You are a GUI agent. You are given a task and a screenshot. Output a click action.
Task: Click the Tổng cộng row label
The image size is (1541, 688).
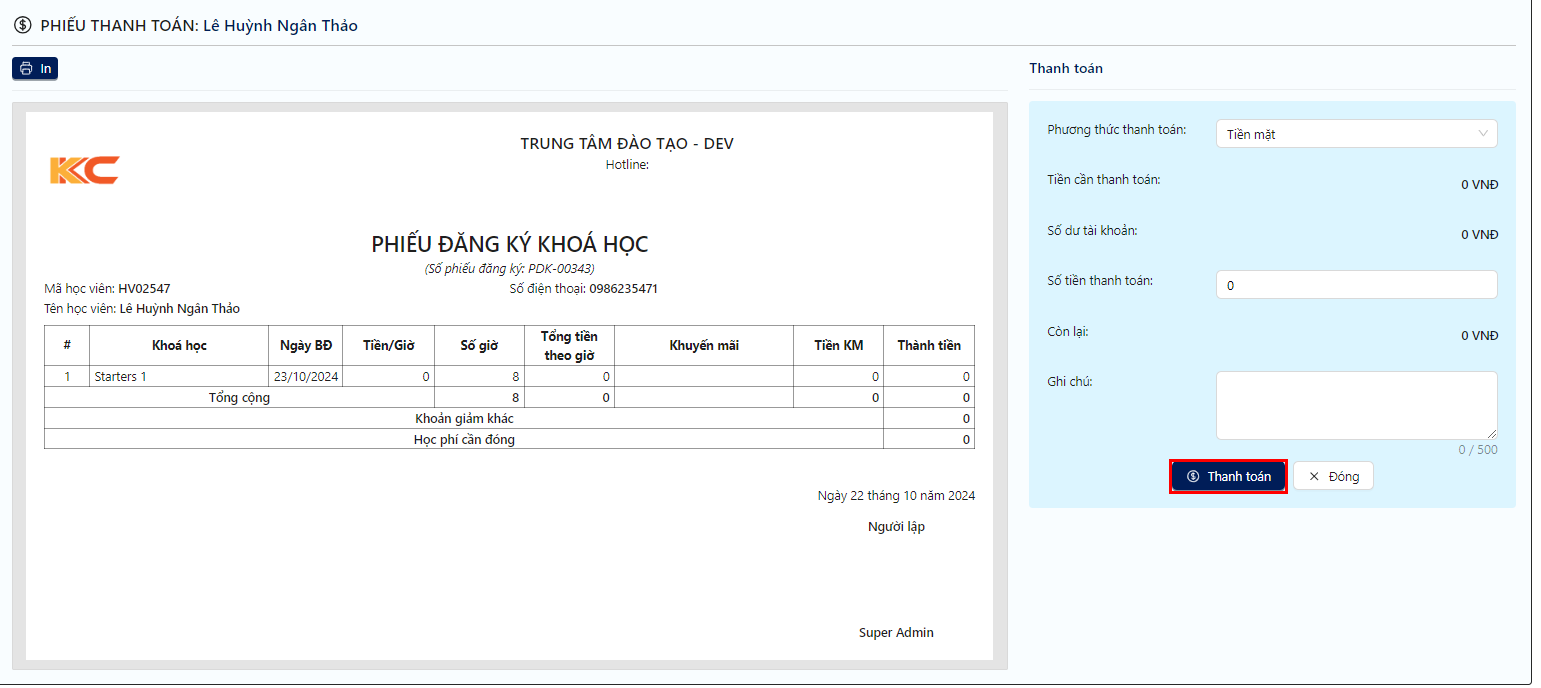click(239, 398)
